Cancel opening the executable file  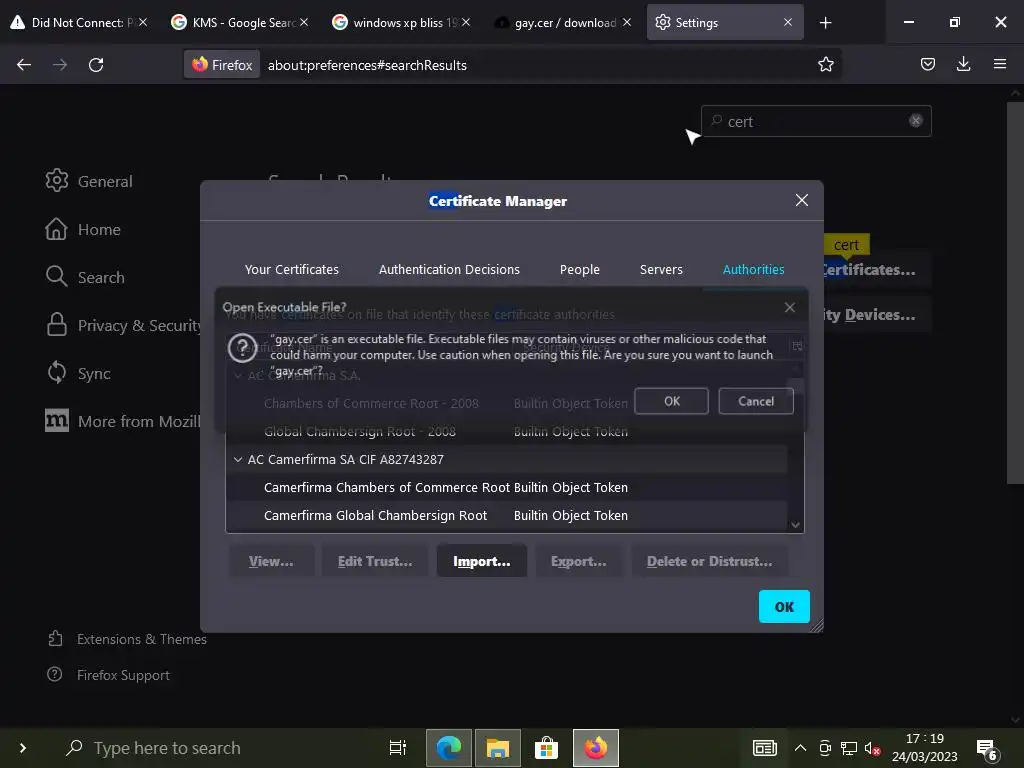[x=756, y=401]
